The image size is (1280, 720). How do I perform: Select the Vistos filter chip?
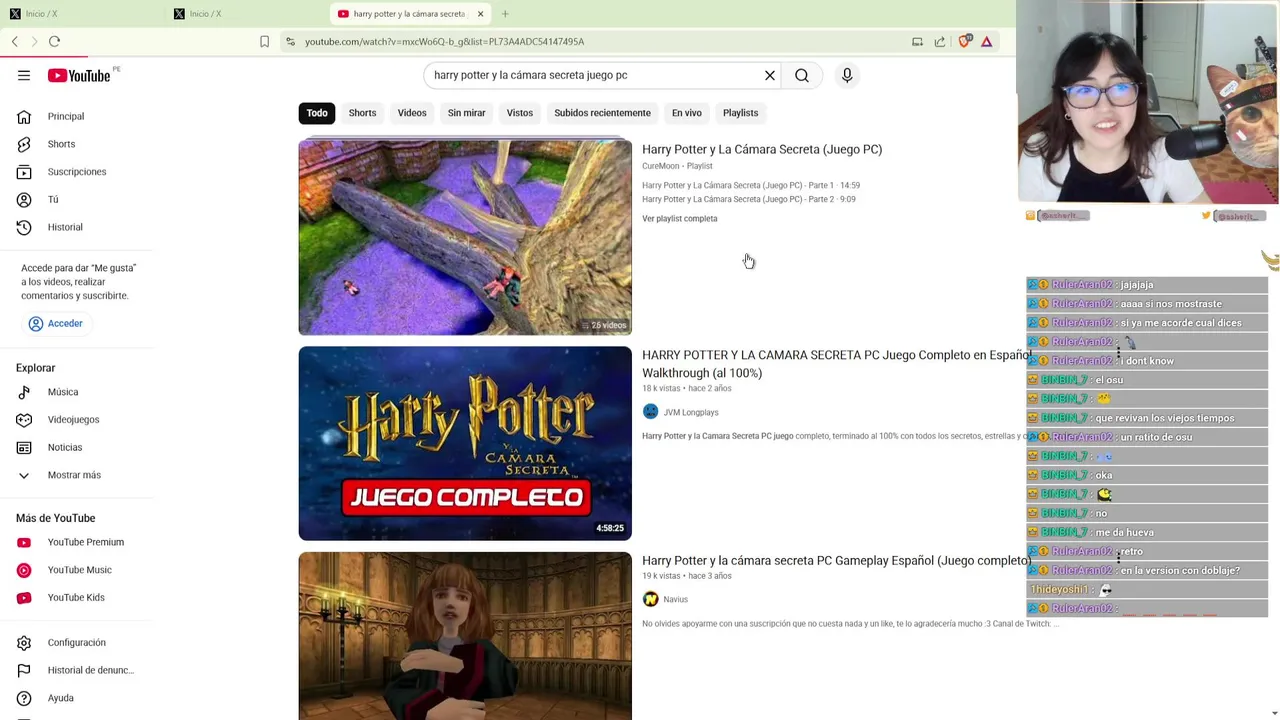tap(520, 113)
